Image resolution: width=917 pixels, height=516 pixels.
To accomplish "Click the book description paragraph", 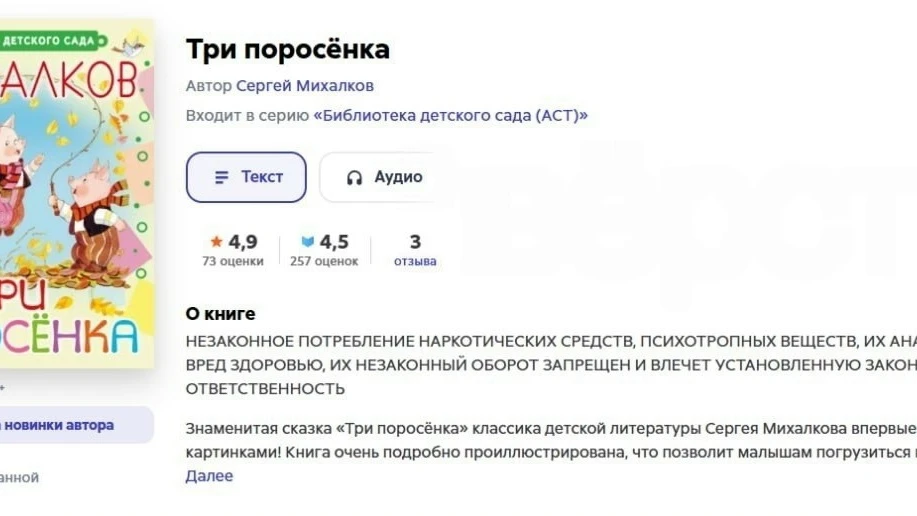I will pos(551,440).
